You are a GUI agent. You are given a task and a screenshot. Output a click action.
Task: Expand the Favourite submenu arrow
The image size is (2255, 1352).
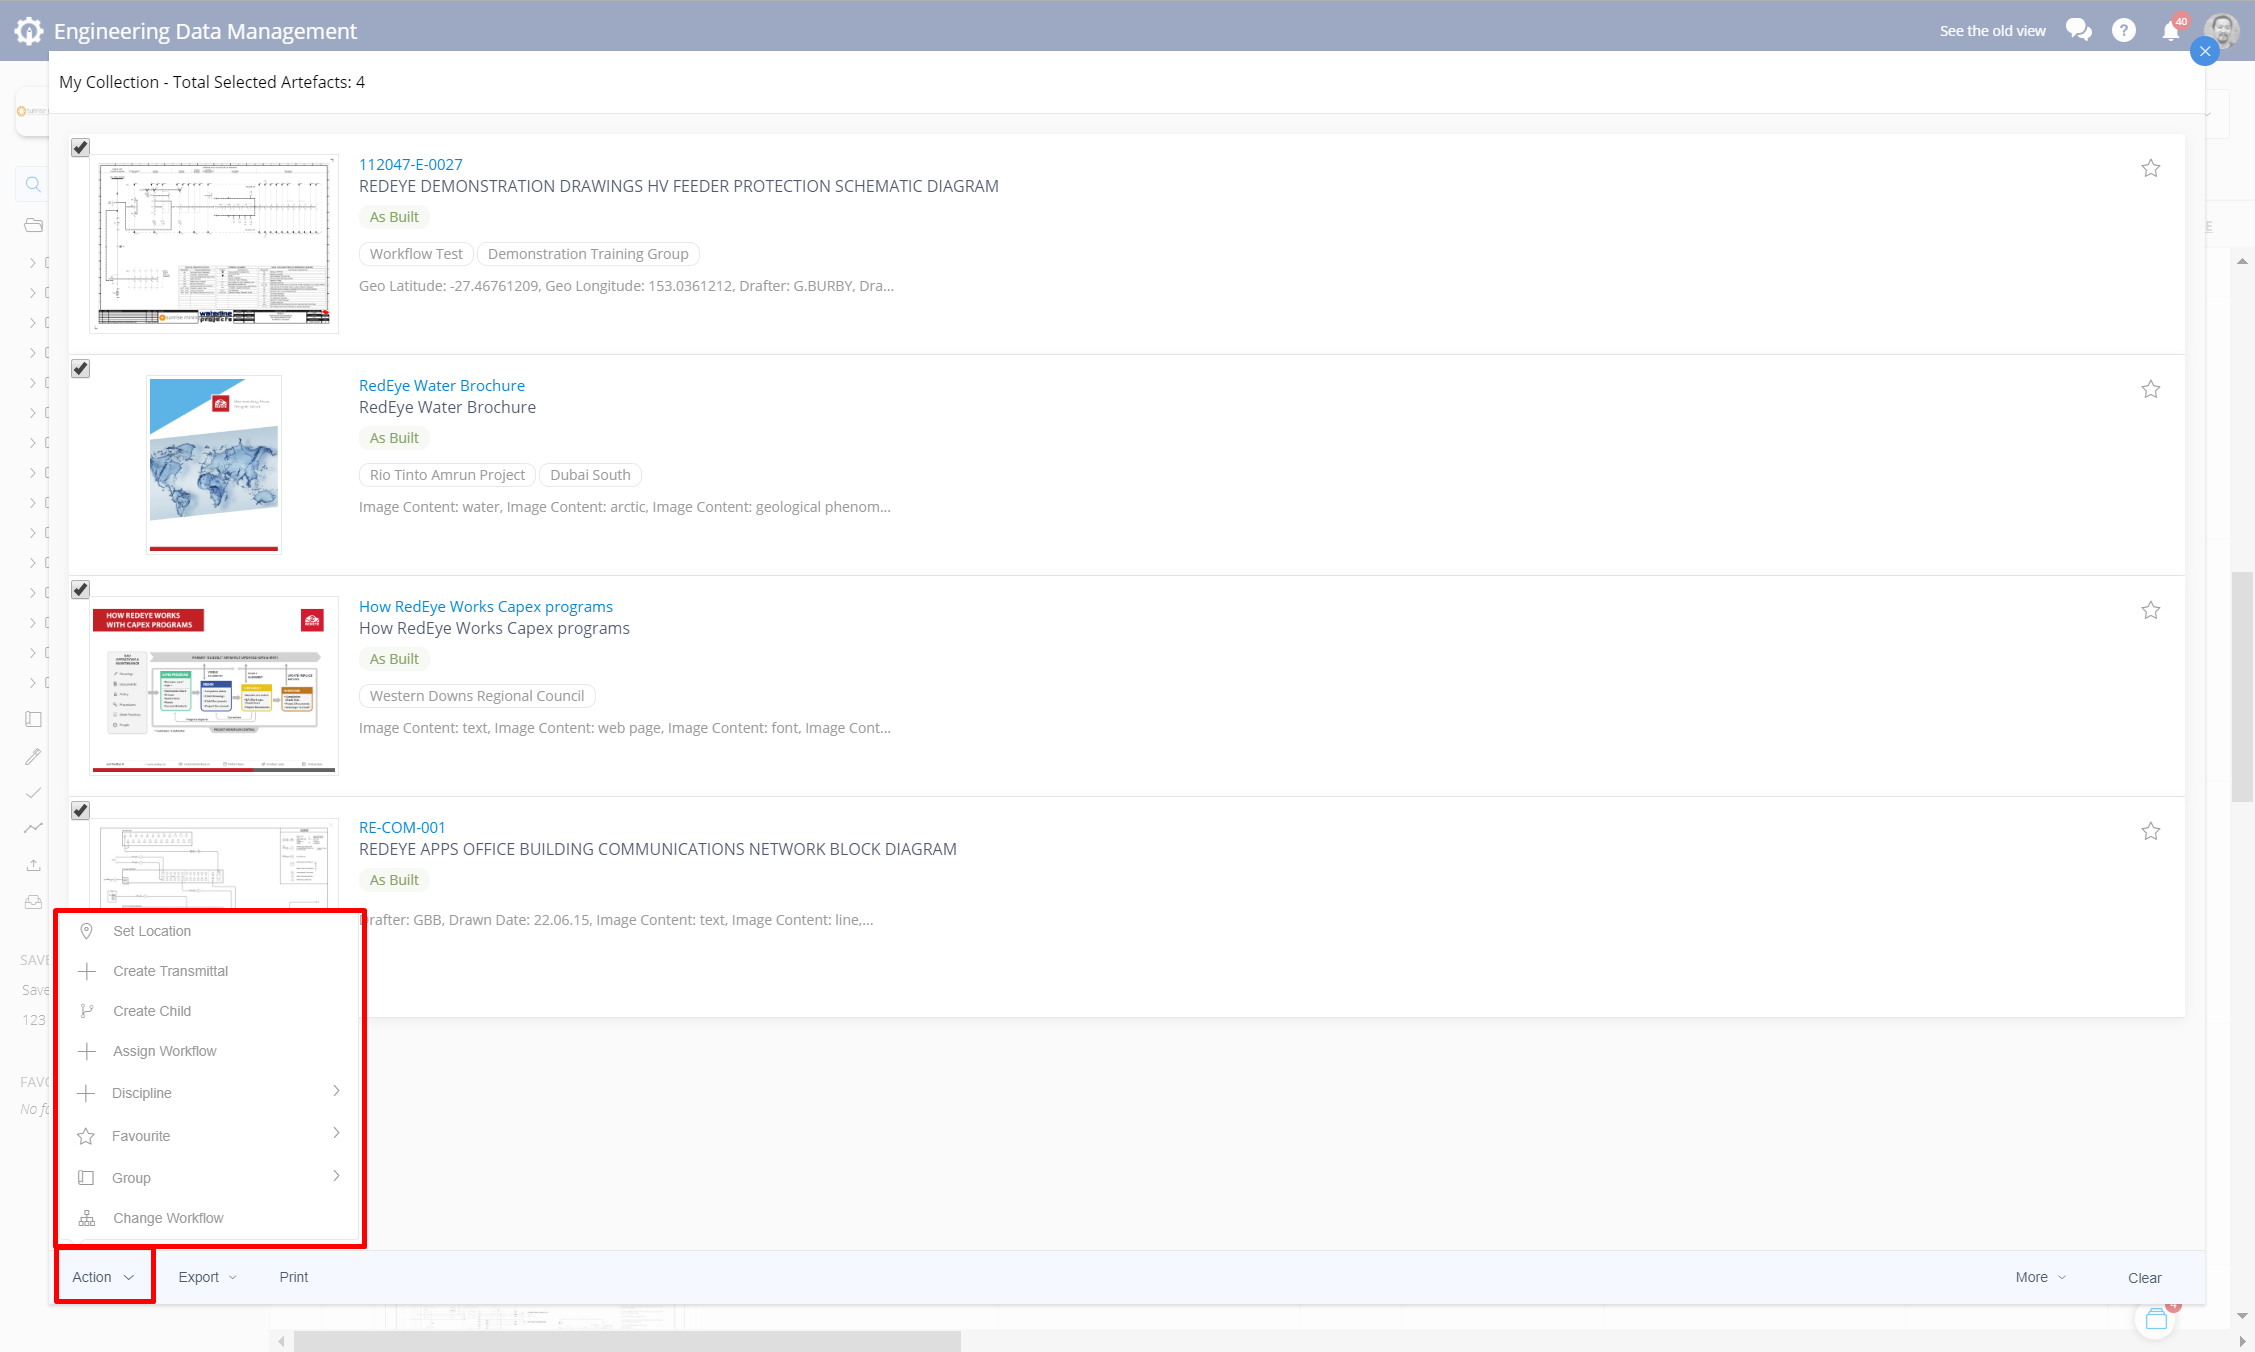336,1133
